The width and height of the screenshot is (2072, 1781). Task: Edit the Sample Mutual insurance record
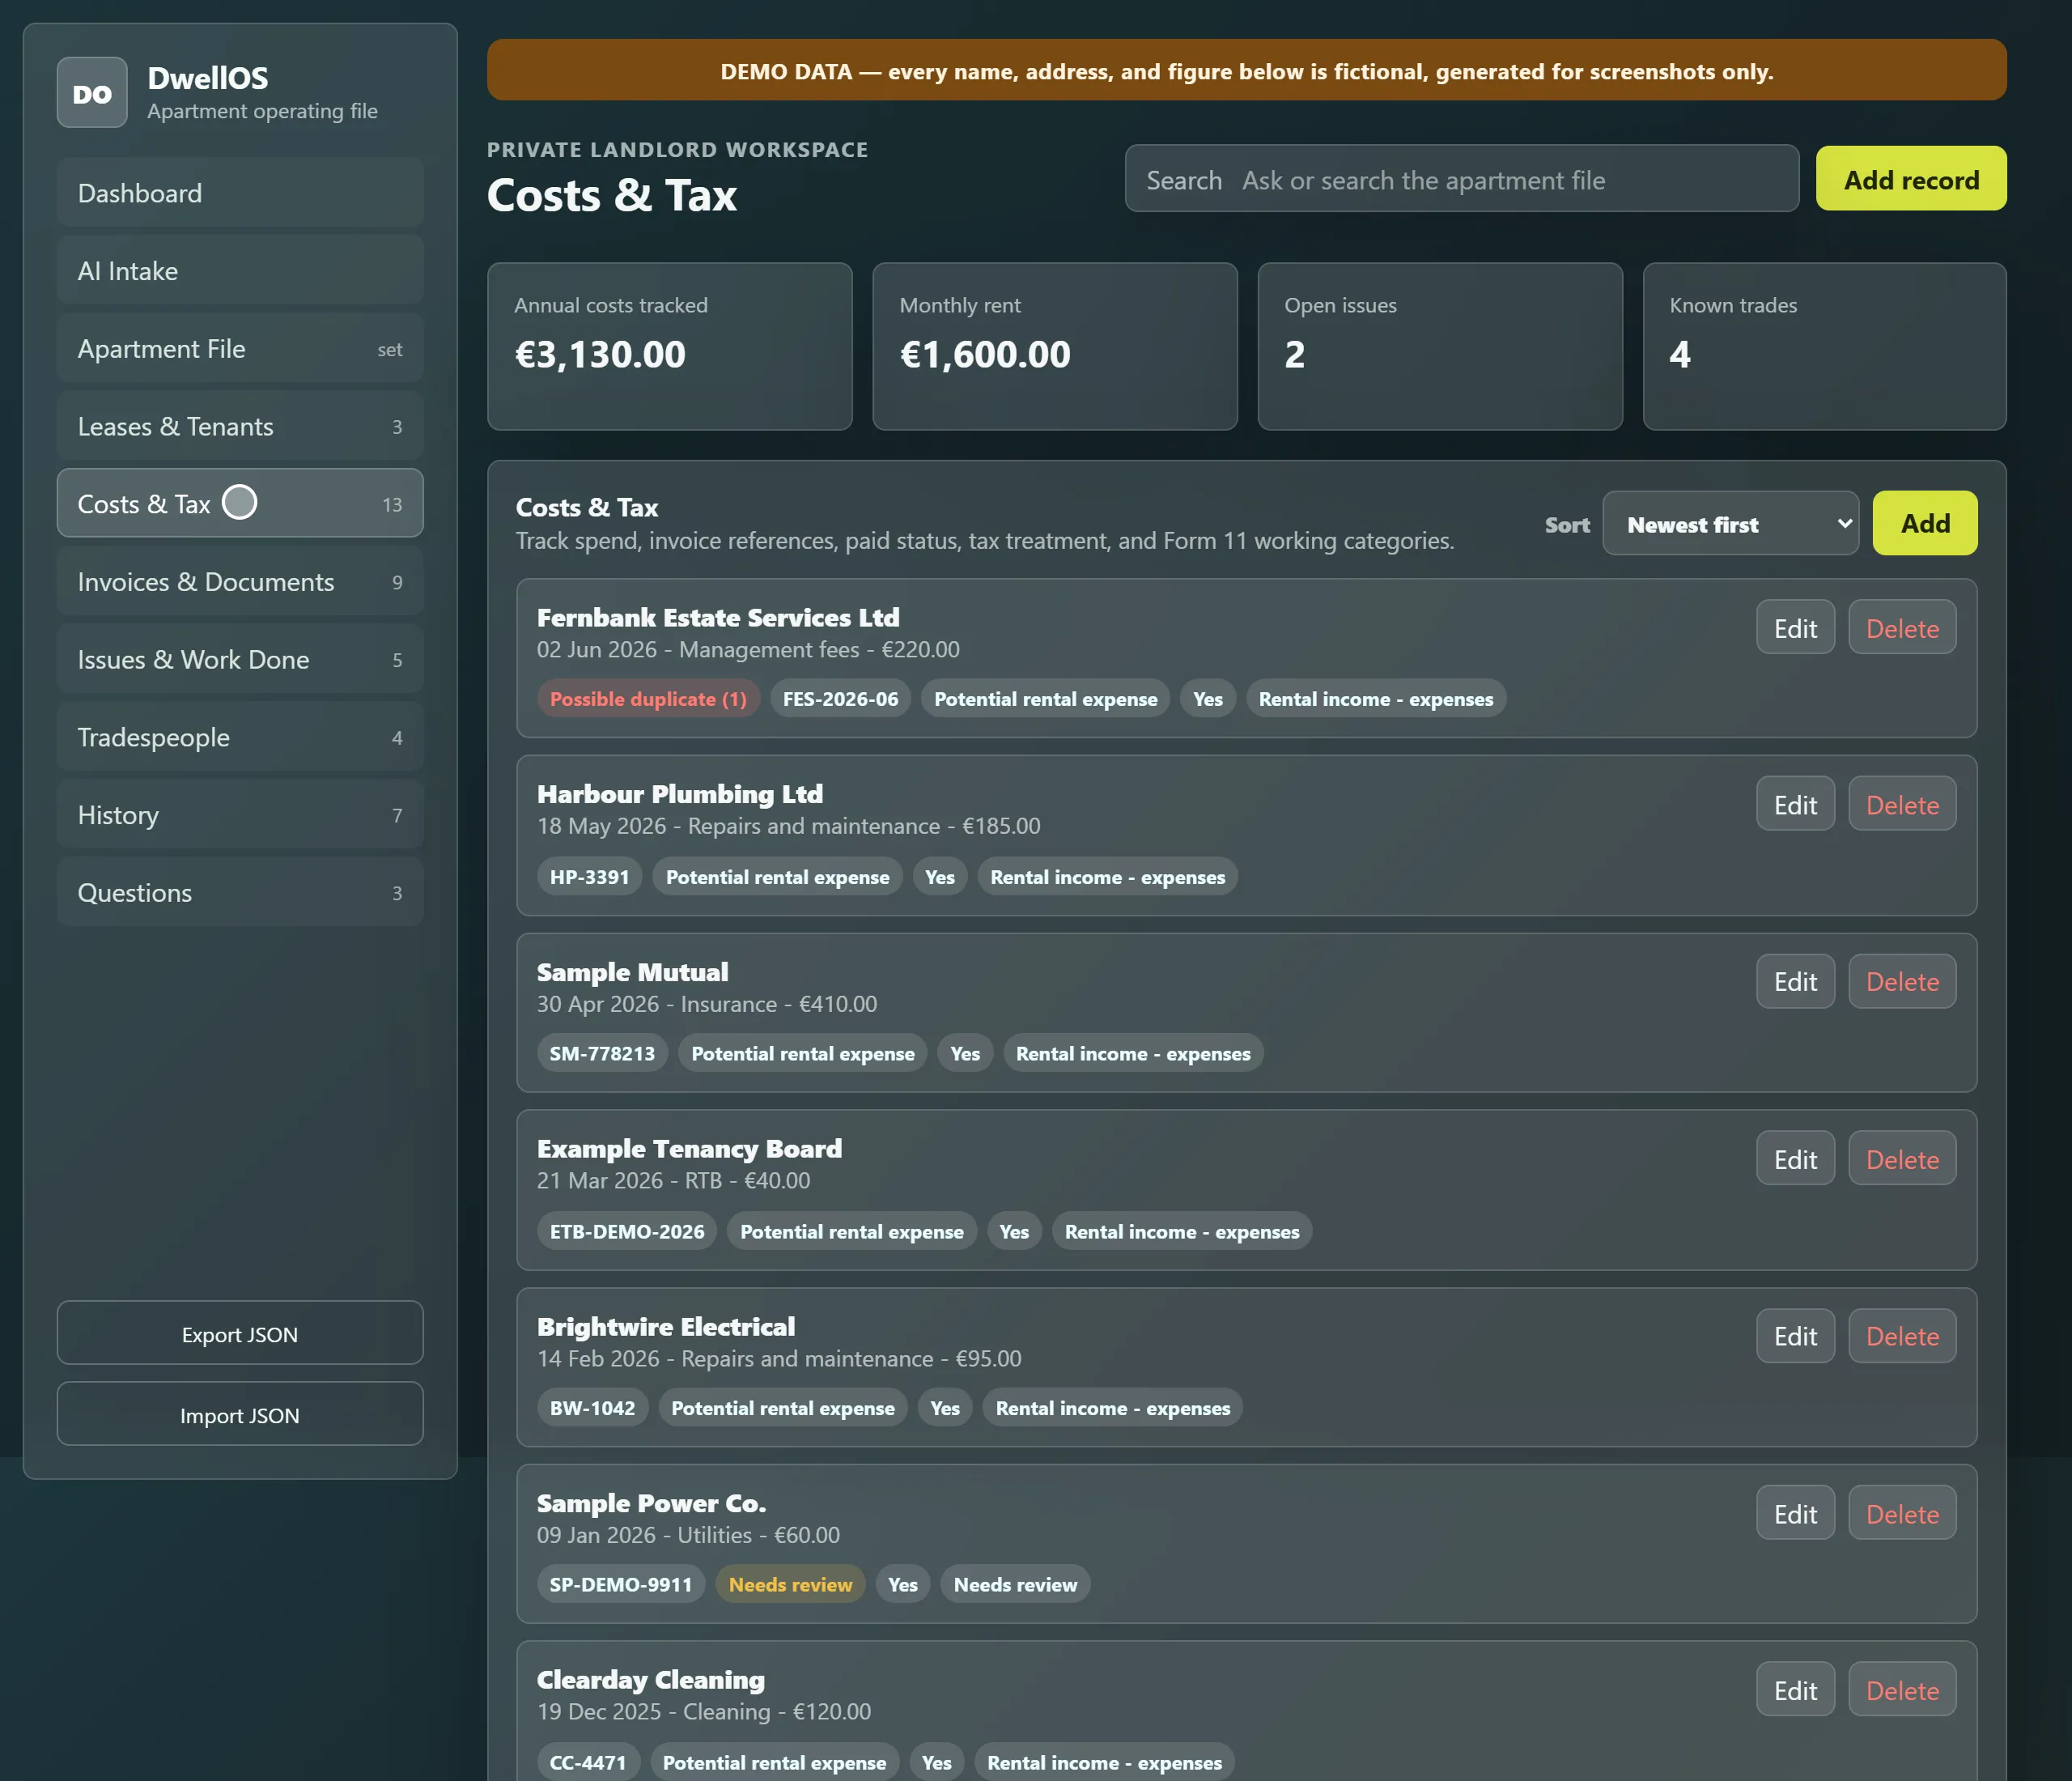pyautogui.click(x=1795, y=982)
